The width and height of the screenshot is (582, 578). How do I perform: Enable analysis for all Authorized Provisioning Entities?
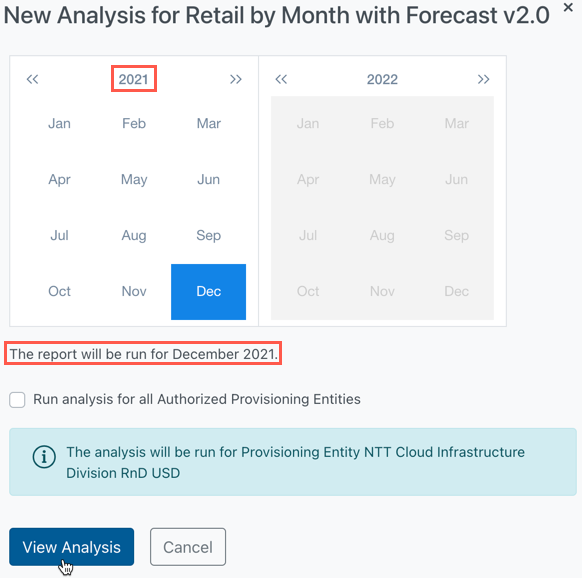[x=17, y=400]
